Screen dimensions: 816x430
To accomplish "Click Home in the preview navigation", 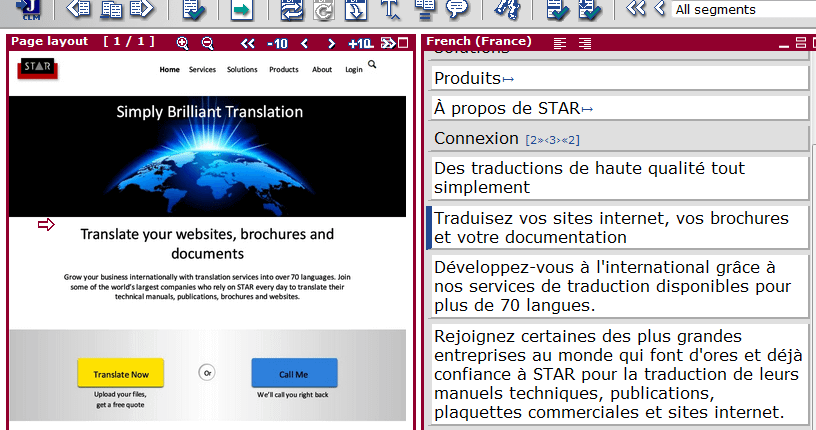I will tap(170, 69).
